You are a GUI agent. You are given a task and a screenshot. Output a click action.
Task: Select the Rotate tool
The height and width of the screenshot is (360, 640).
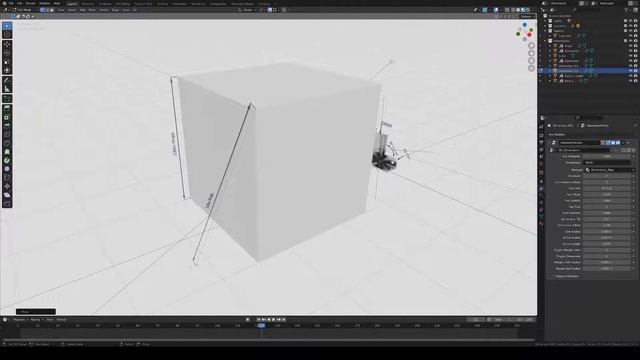coord(7,53)
